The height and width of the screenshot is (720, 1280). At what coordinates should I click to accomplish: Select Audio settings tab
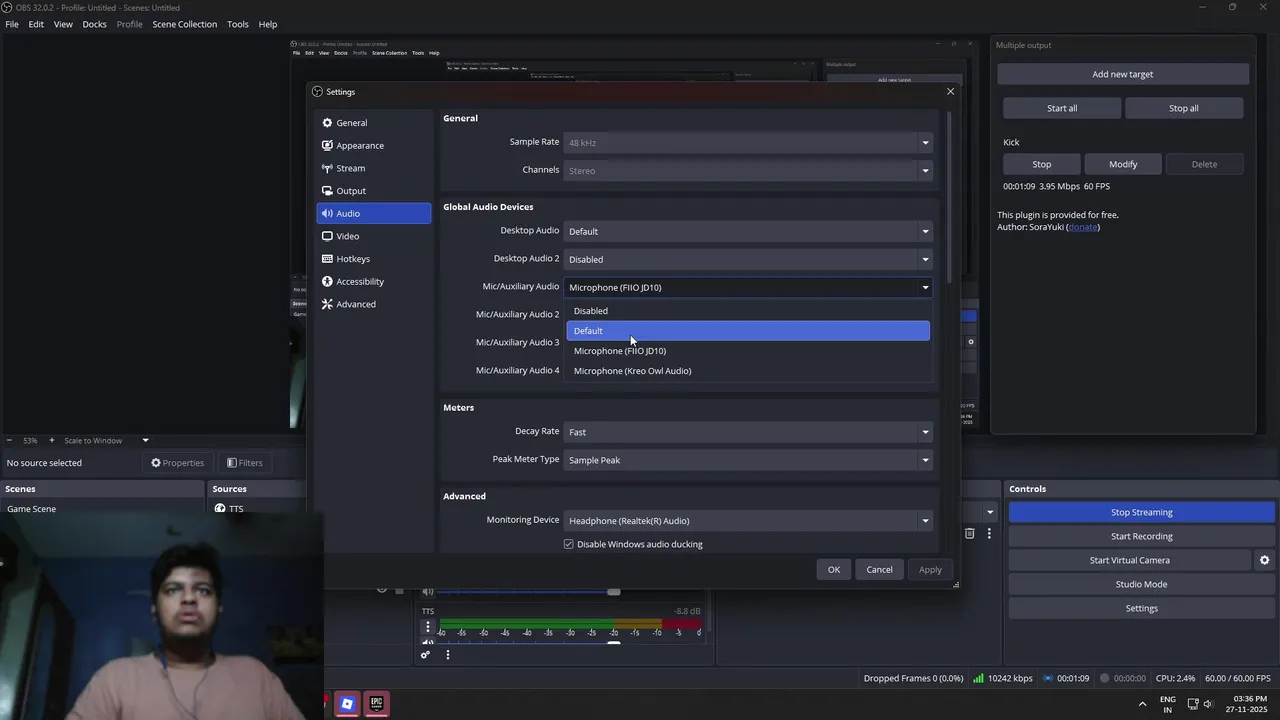click(x=373, y=214)
